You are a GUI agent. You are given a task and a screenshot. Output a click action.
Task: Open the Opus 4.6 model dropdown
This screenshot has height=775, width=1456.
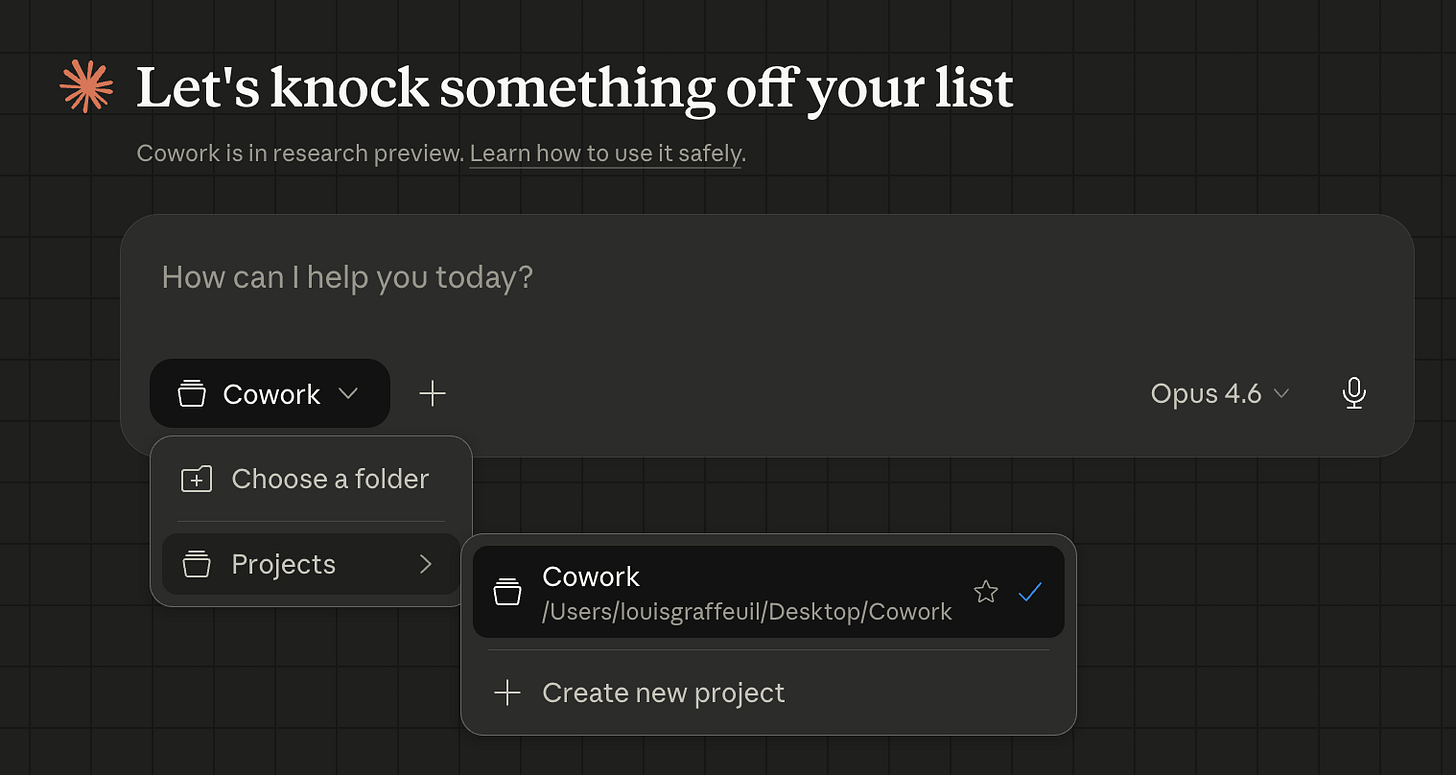(1220, 394)
